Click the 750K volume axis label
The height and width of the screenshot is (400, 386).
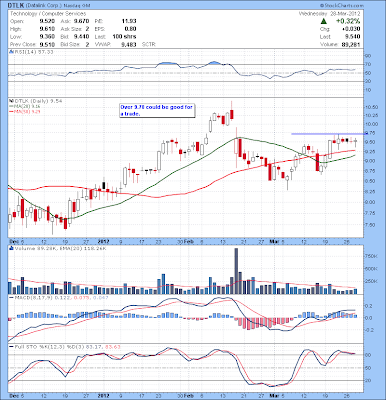(x=372, y=257)
